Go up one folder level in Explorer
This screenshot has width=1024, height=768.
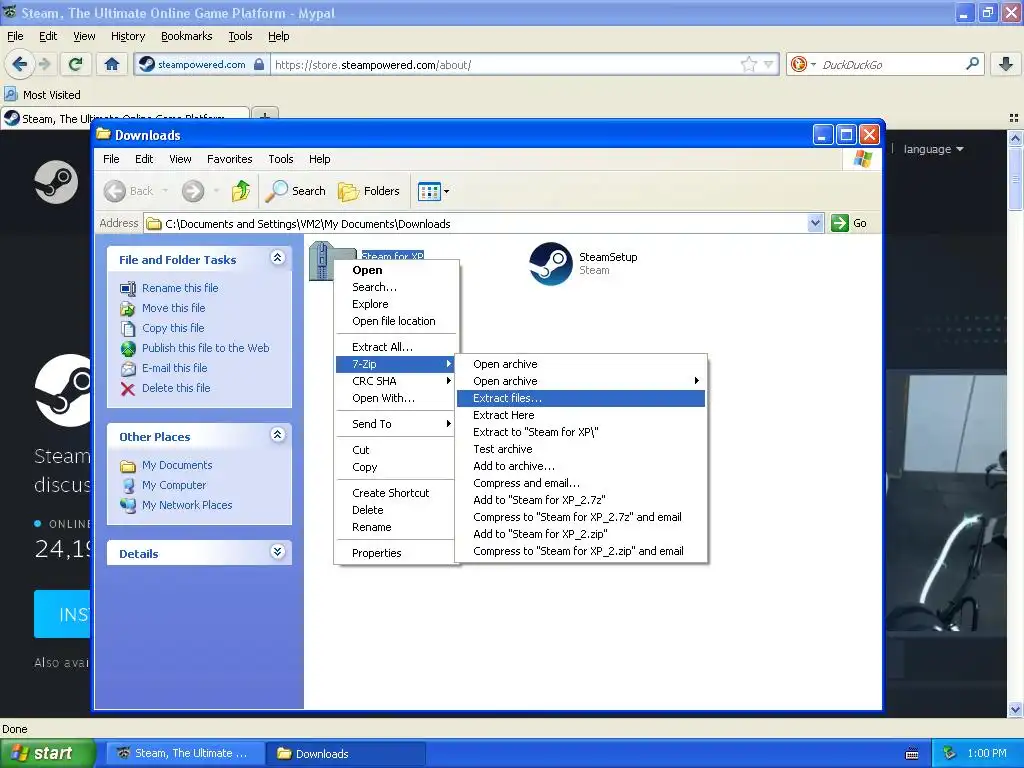click(240, 191)
